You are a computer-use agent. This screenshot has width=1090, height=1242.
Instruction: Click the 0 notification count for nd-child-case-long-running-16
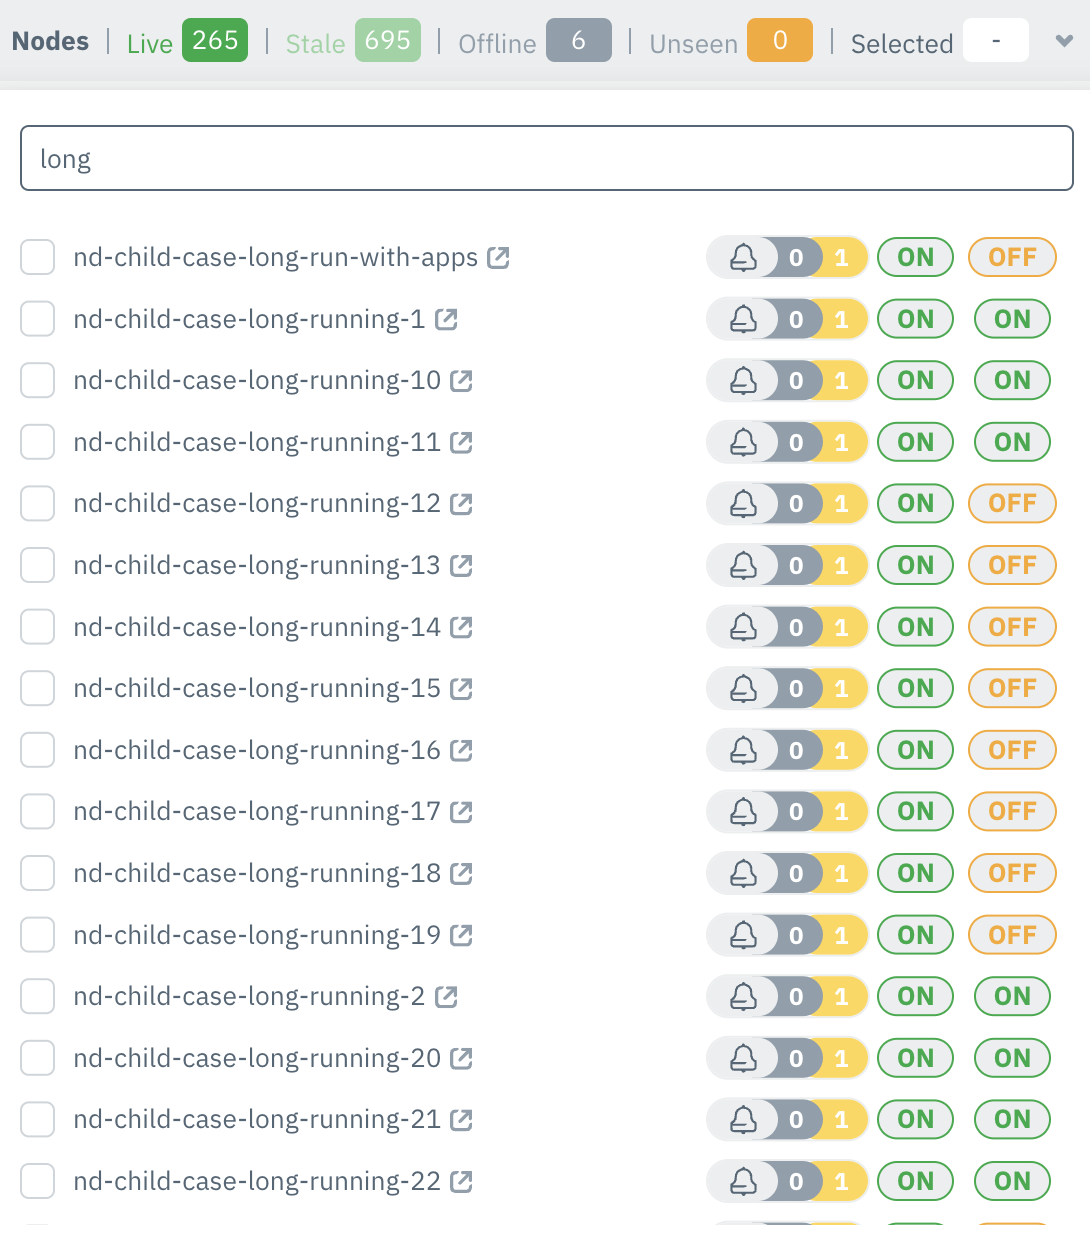[796, 750]
